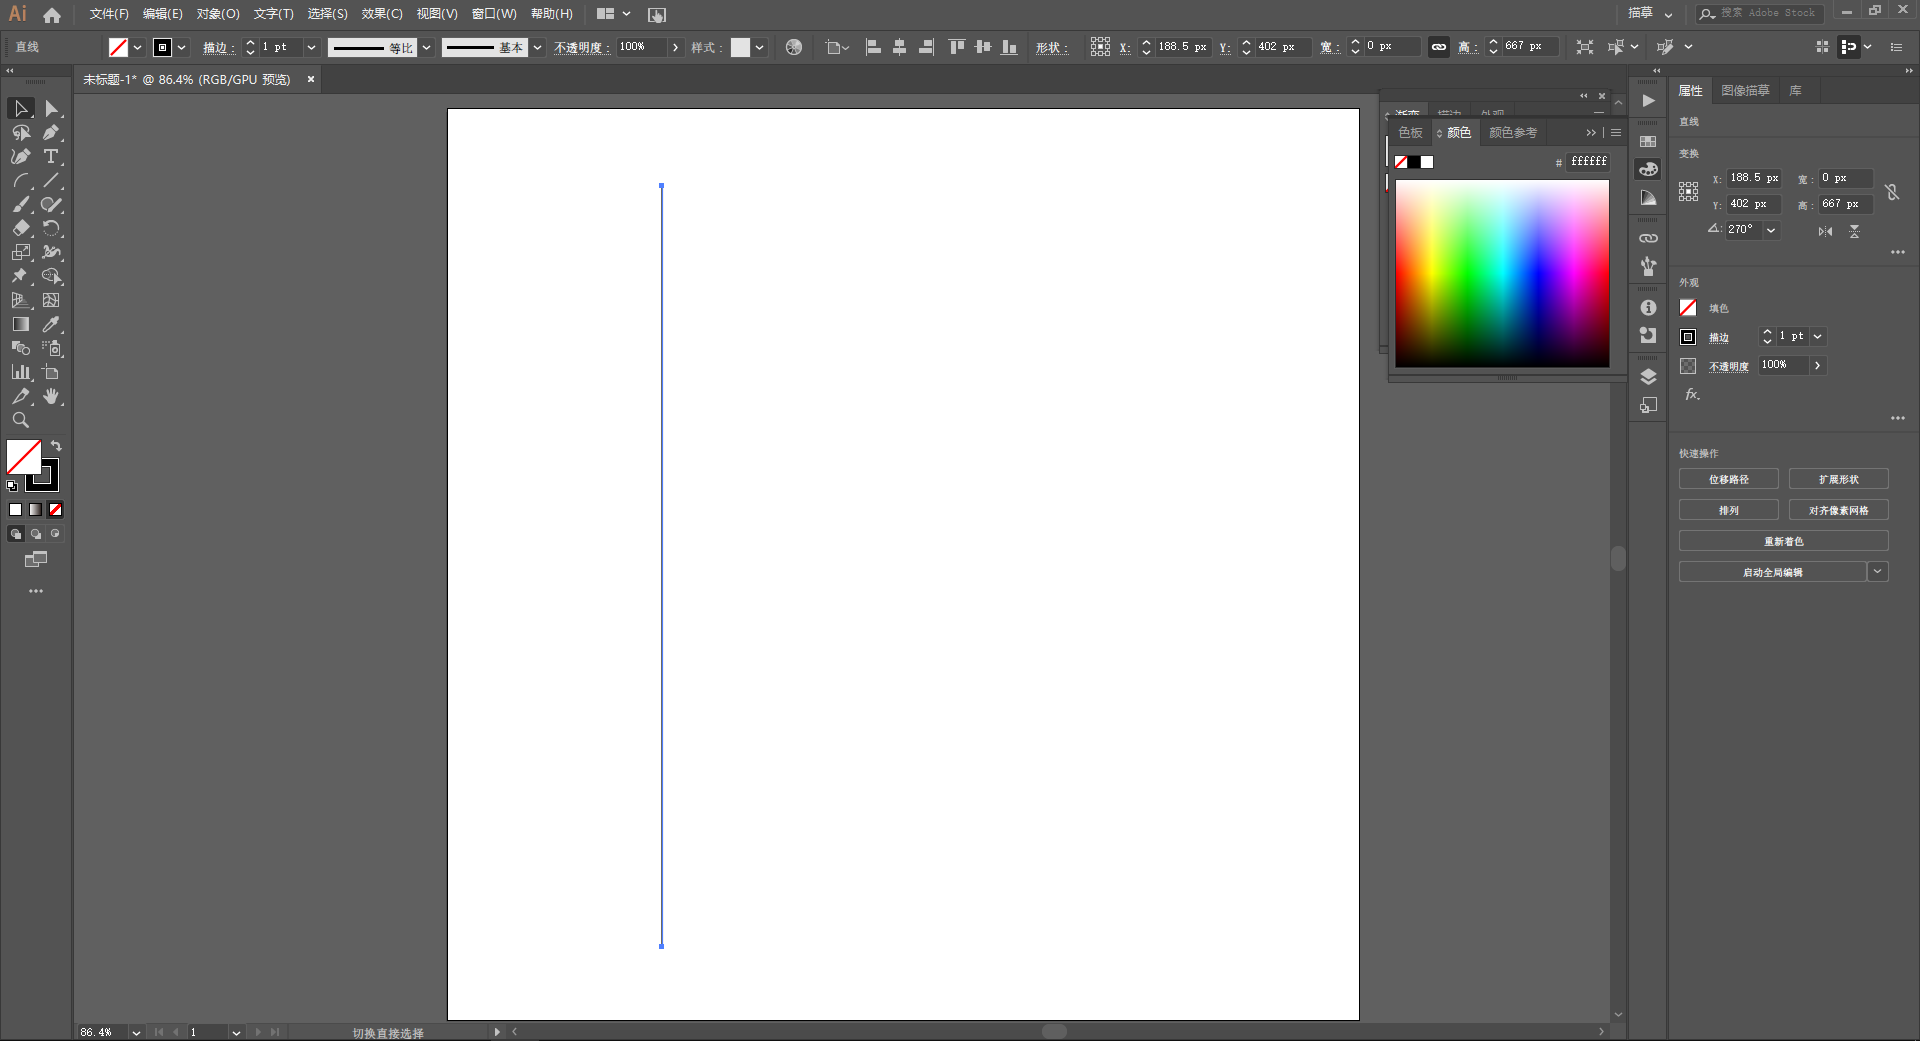This screenshot has height=1041, width=1920.
Task: Click the 对齐像素网格 button
Action: click(x=1838, y=511)
